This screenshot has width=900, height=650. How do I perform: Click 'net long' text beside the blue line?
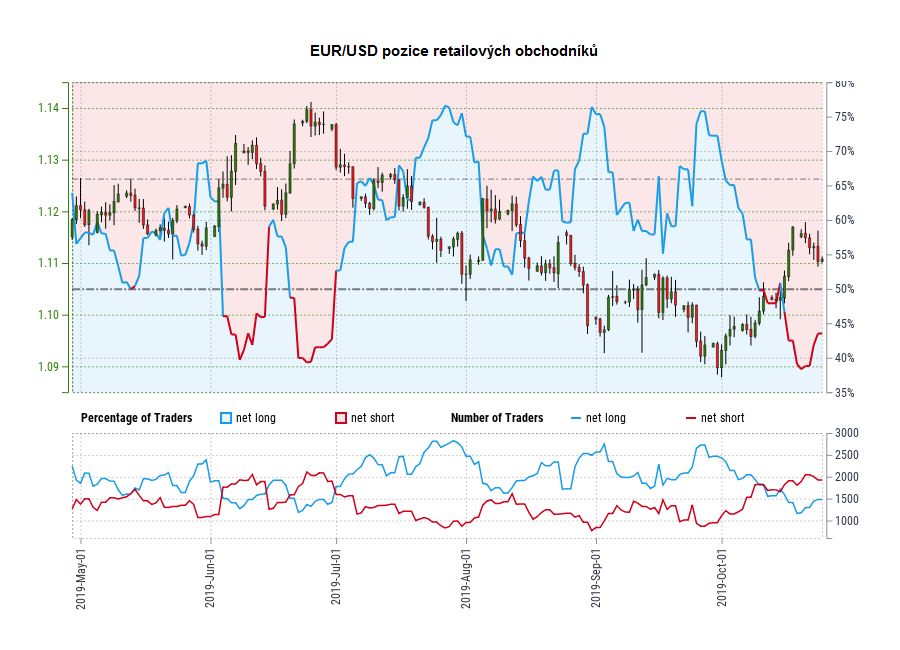point(606,418)
